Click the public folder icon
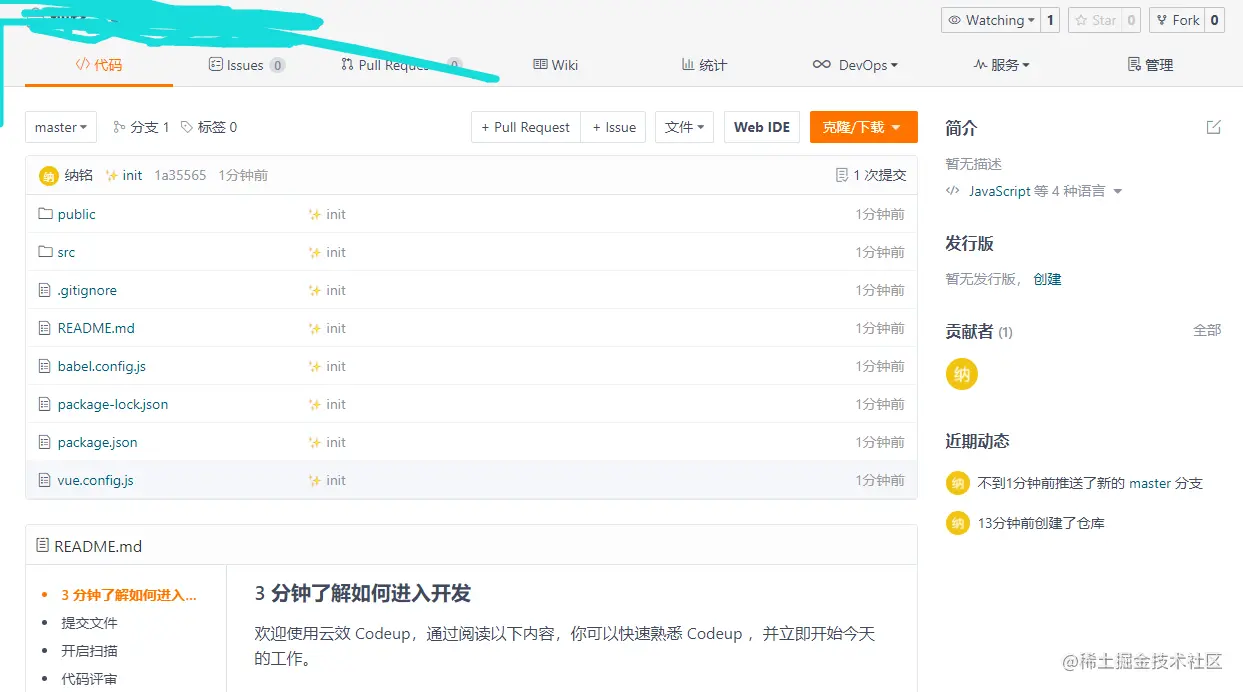 pyautogui.click(x=45, y=214)
